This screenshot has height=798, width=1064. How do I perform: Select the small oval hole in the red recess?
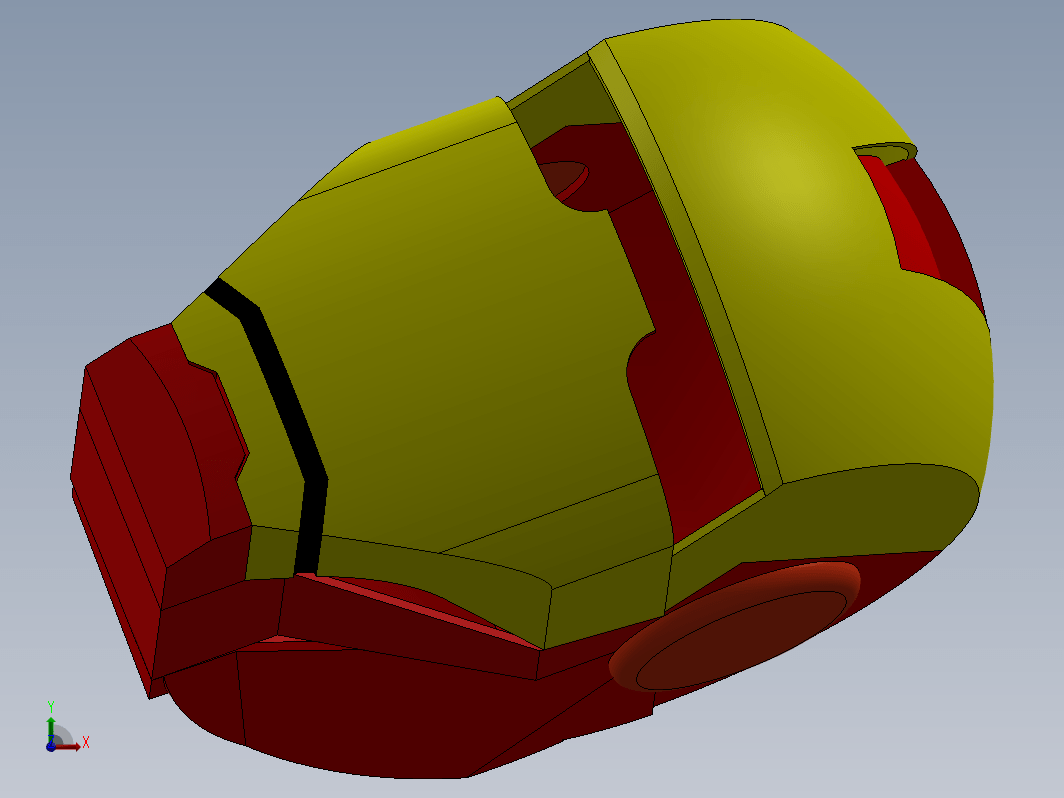tap(563, 180)
